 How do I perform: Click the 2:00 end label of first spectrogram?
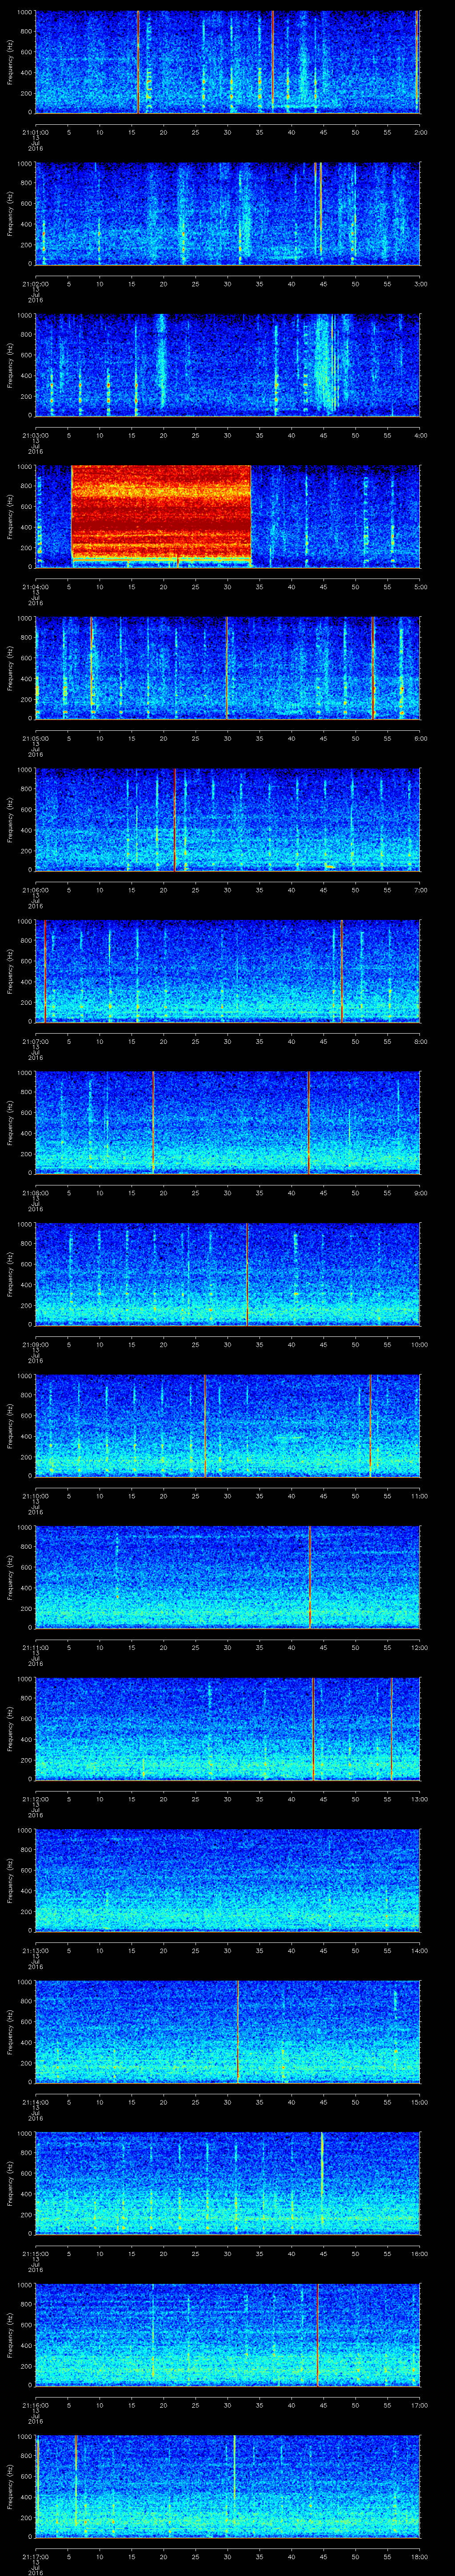pyautogui.click(x=420, y=132)
